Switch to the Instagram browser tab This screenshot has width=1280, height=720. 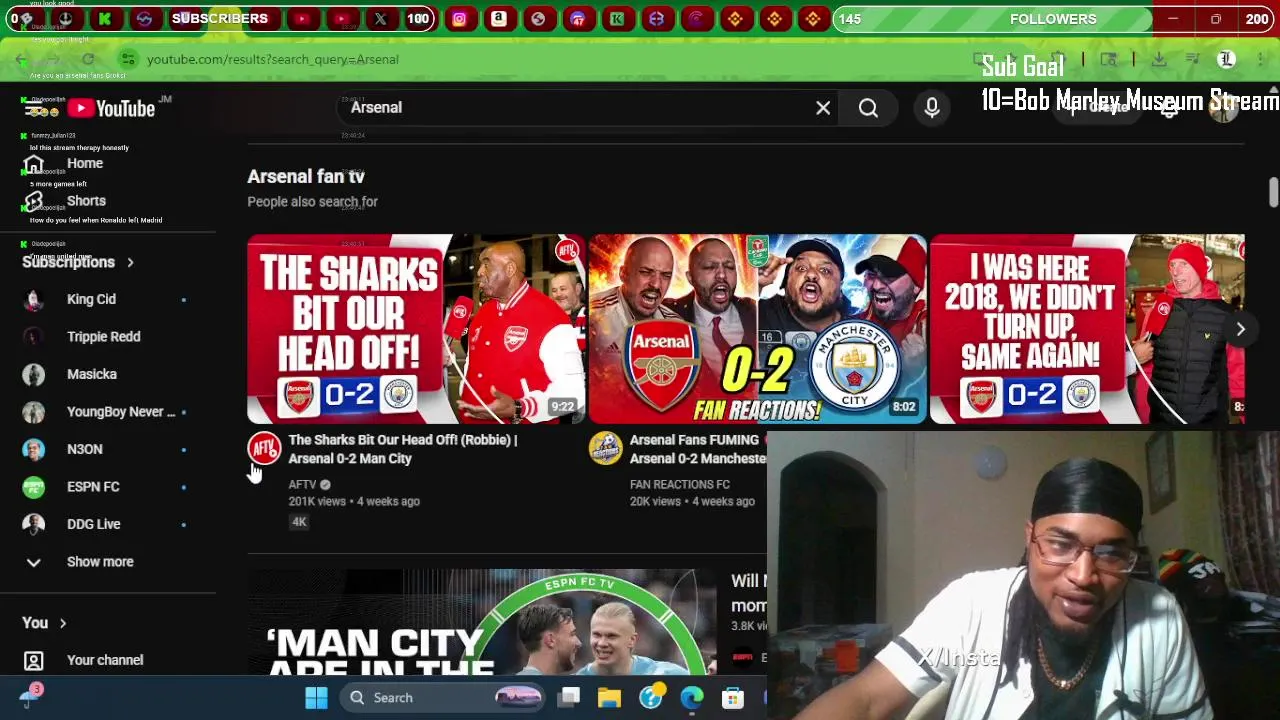pyautogui.click(x=459, y=19)
